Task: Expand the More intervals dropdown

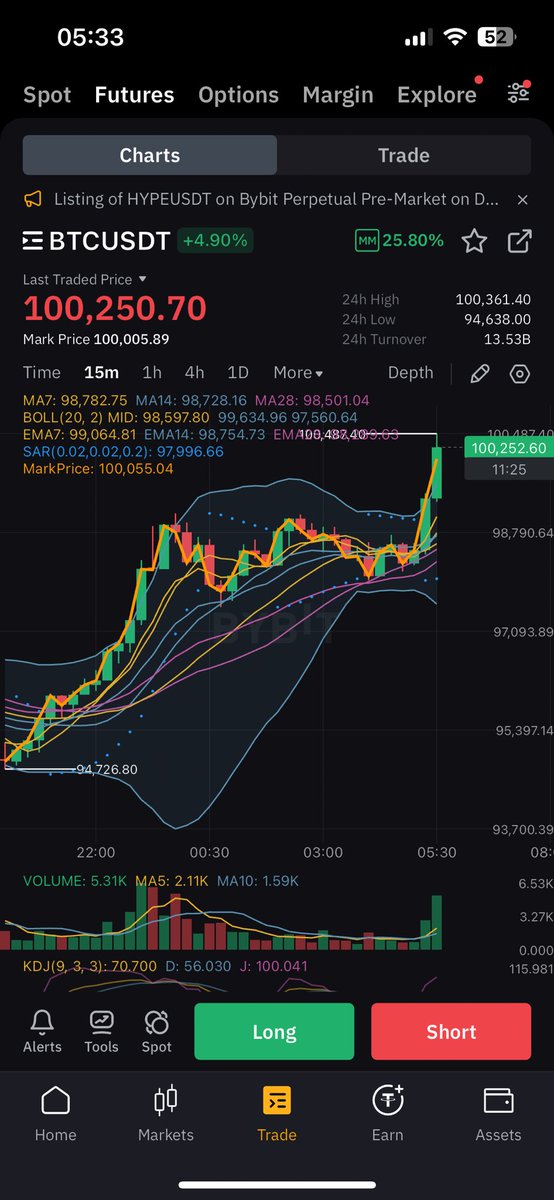Action: click(298, 372)
